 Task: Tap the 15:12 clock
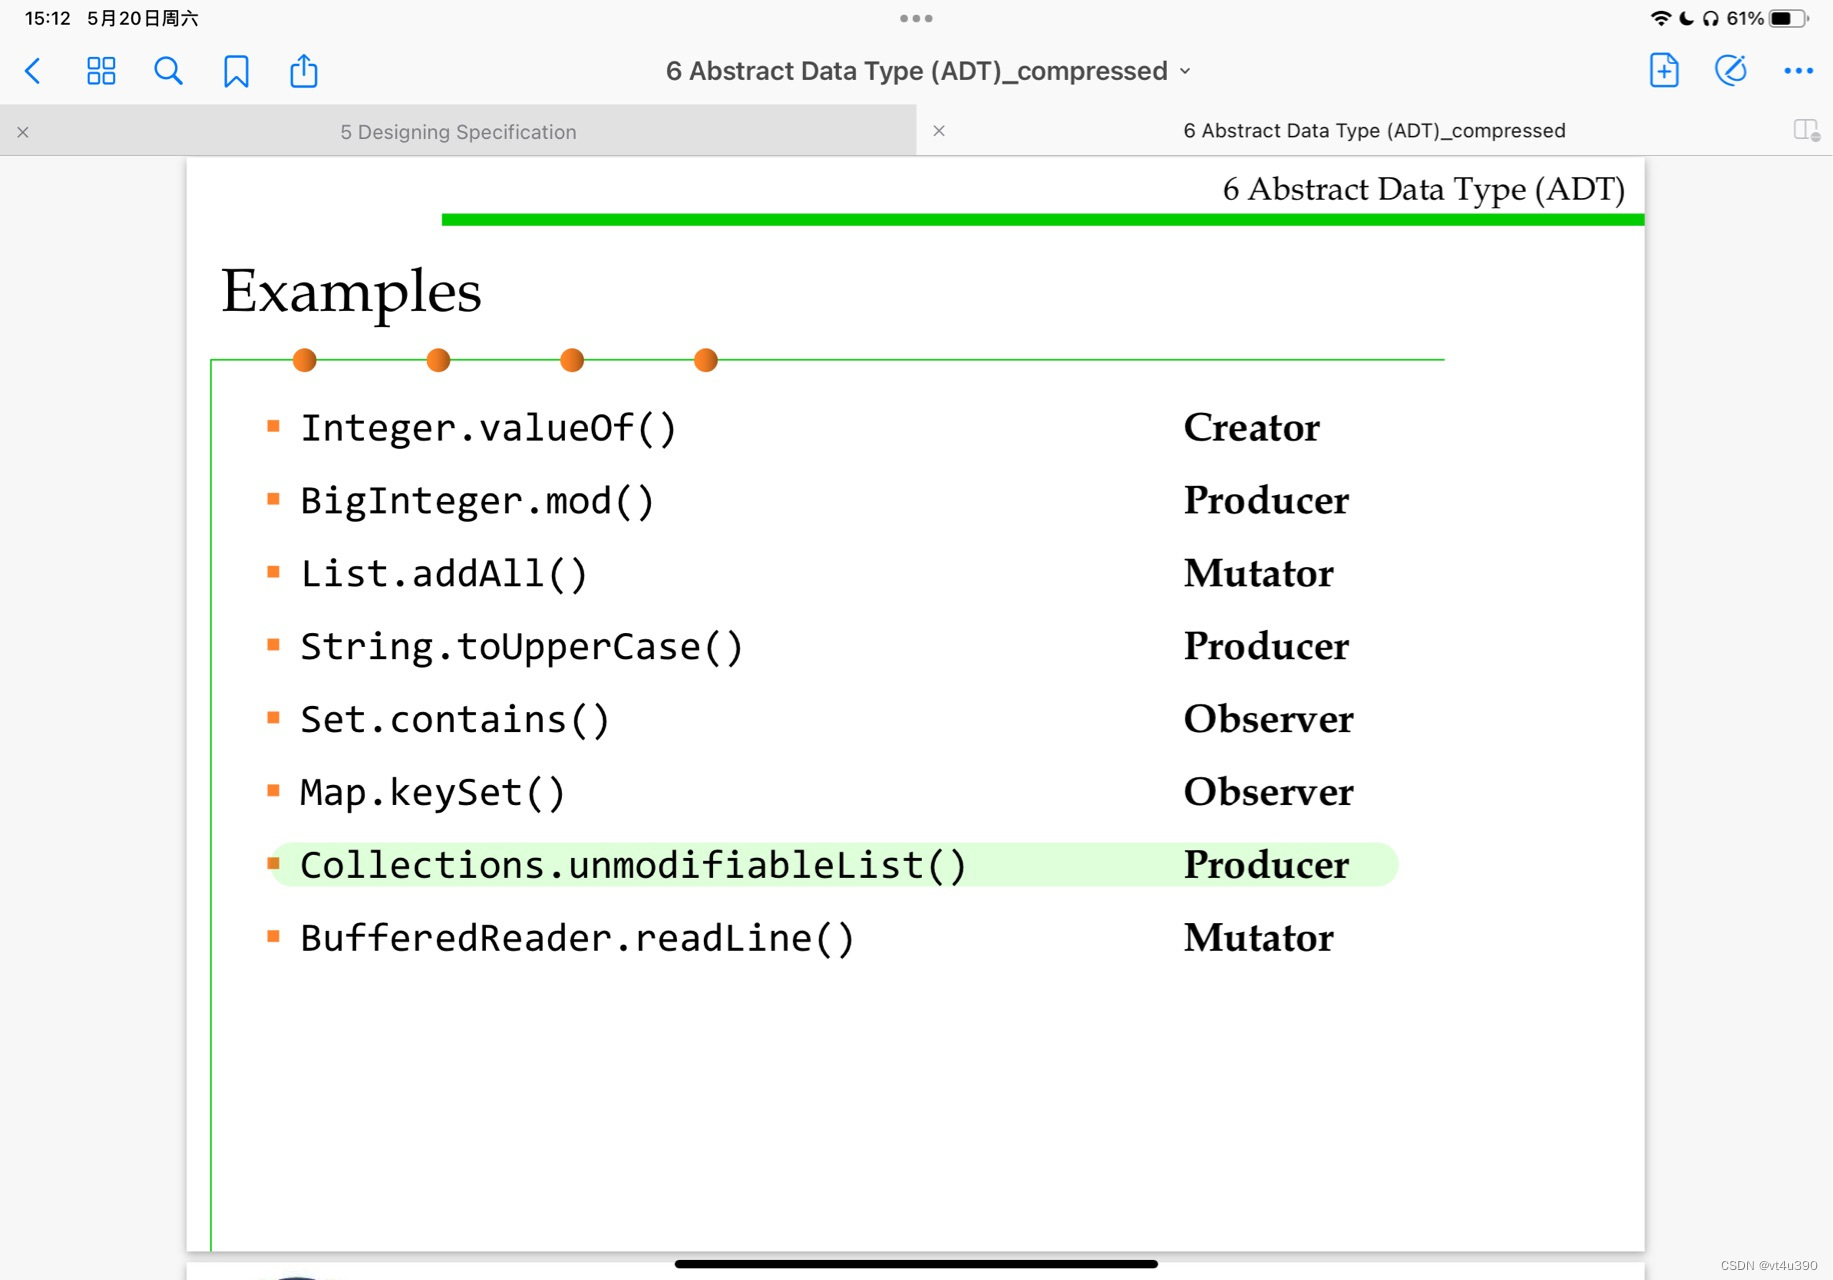click(48, 18)
